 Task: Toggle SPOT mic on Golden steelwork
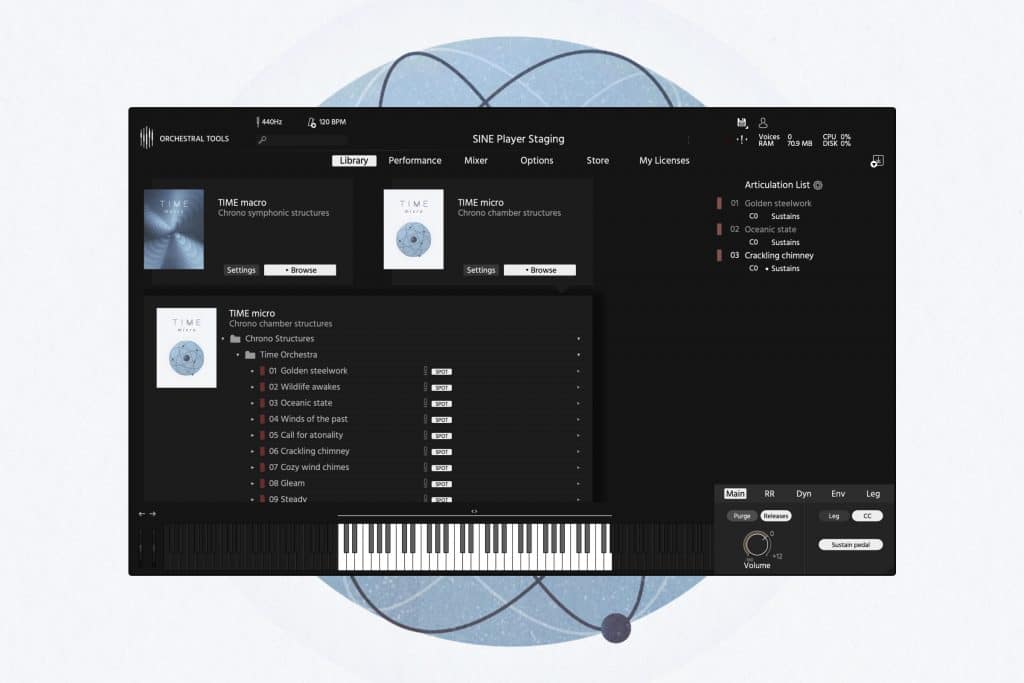(441, 372)
